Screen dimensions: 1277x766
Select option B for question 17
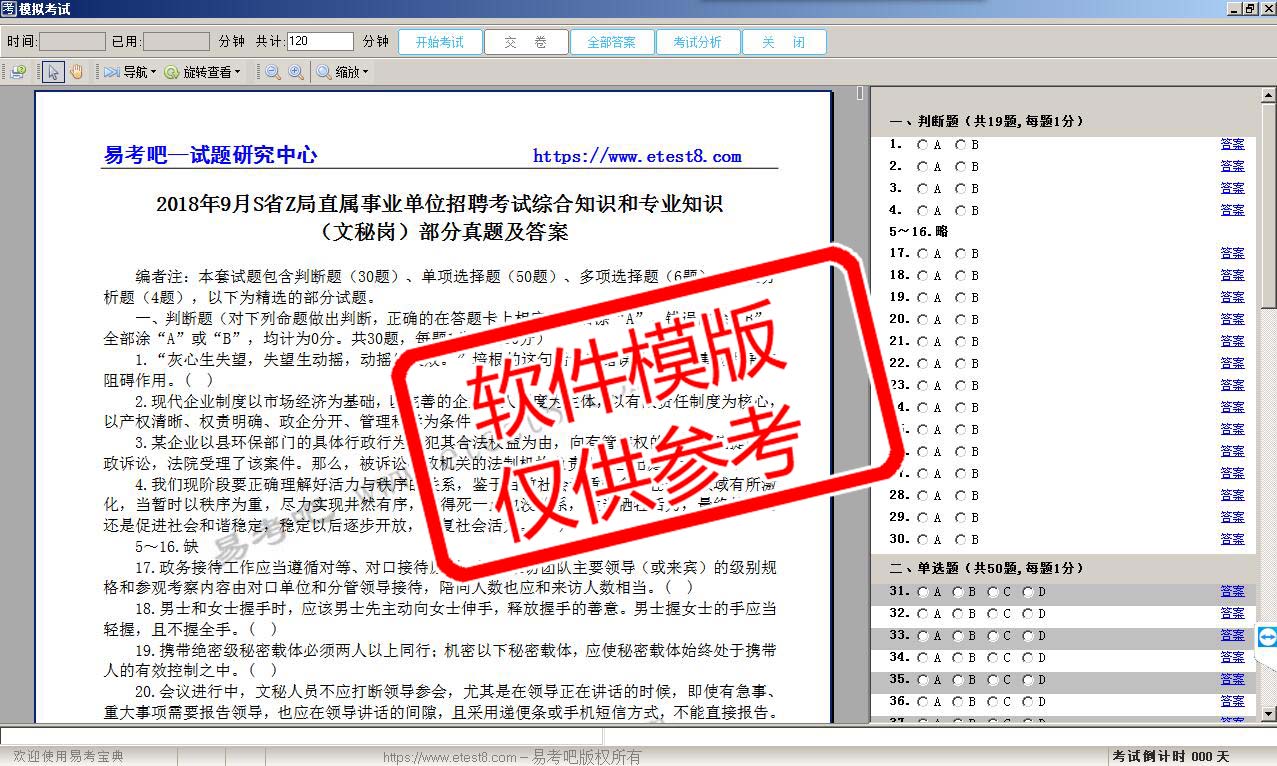pos(960,254)
